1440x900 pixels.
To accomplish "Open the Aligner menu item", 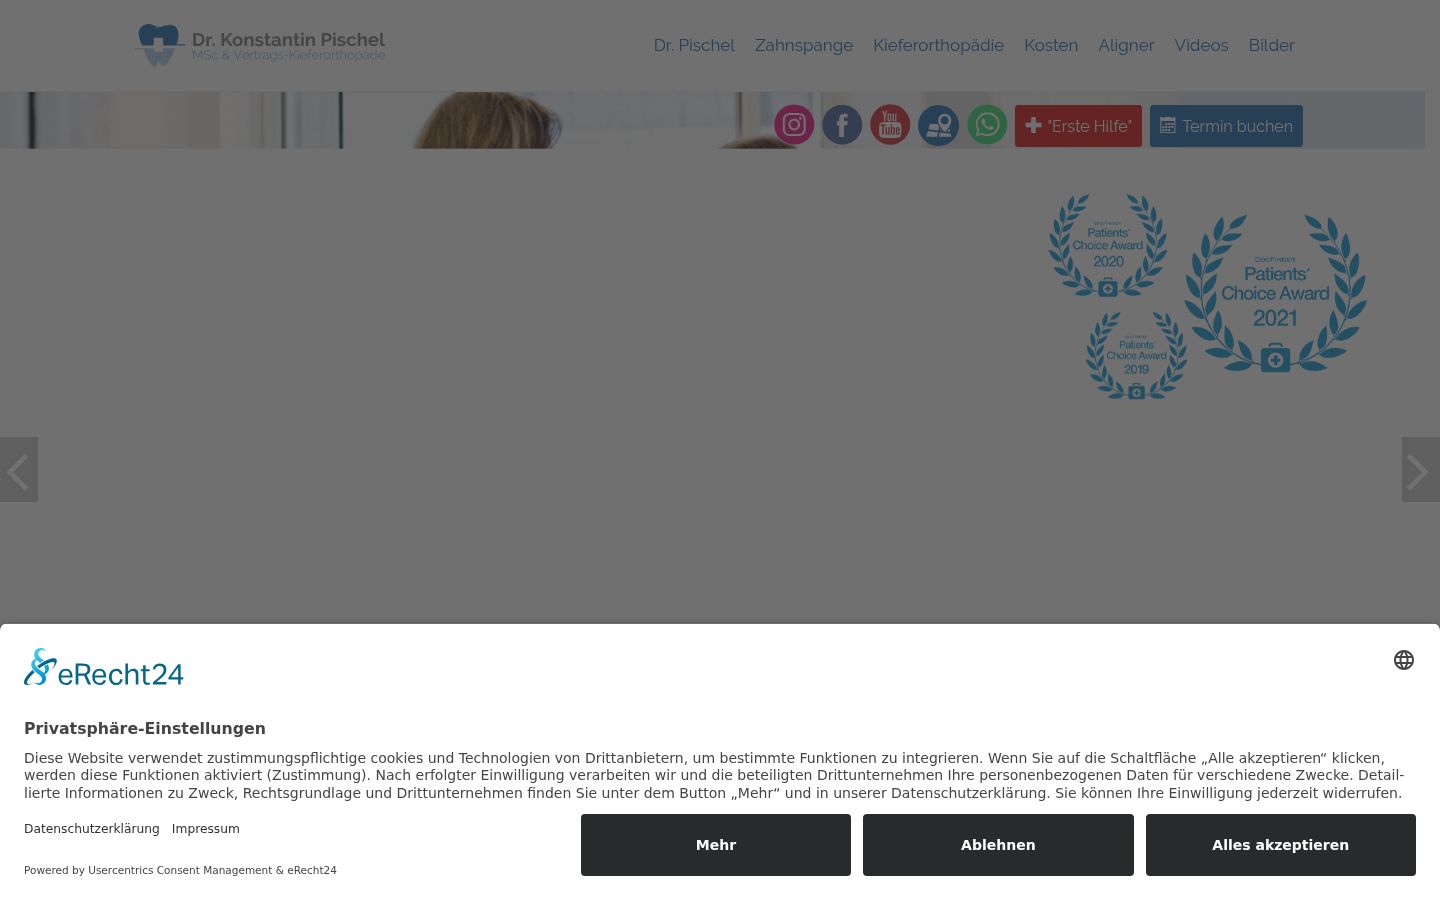I will point(1126,45).
